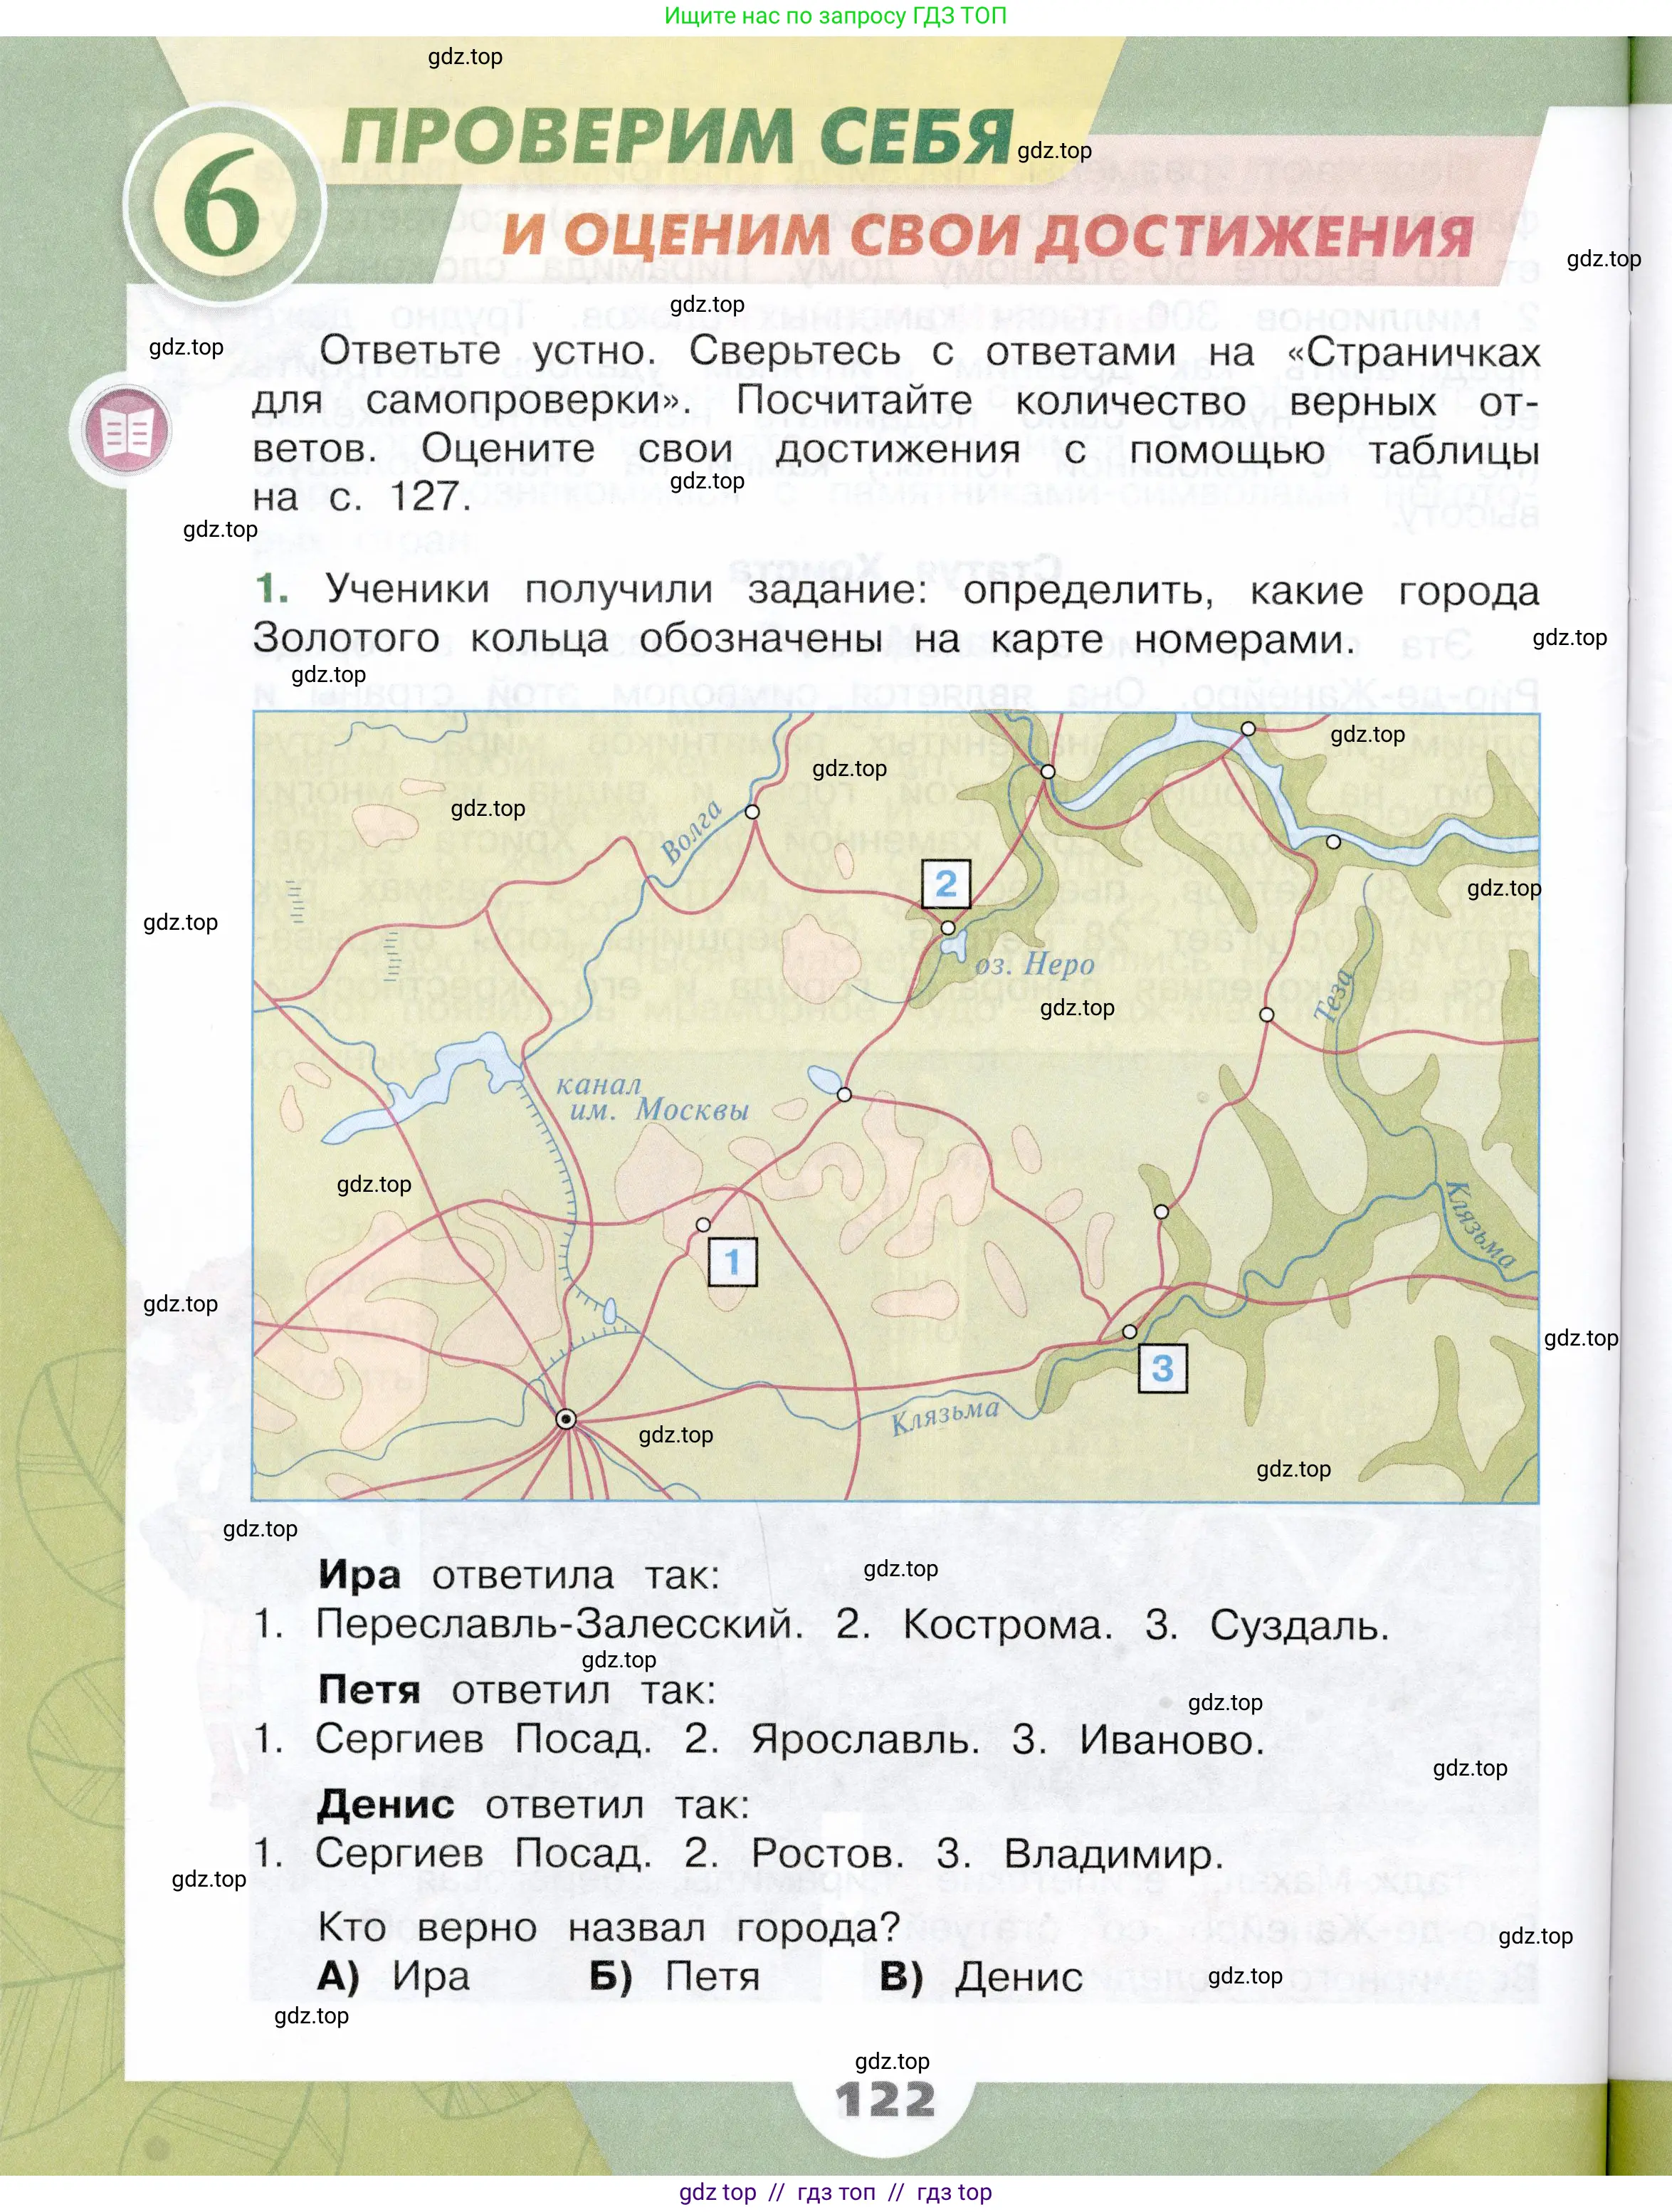Click the city dot on the Волга river
The image size is (1672, 2212).
pyautogui.click(x=751, y=813)
